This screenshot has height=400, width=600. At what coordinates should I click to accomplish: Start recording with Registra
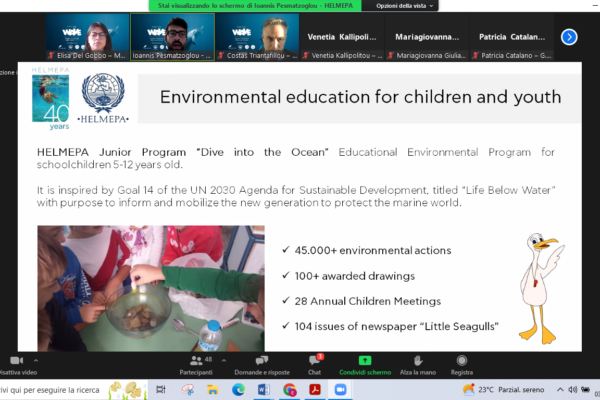click(461, 364)
